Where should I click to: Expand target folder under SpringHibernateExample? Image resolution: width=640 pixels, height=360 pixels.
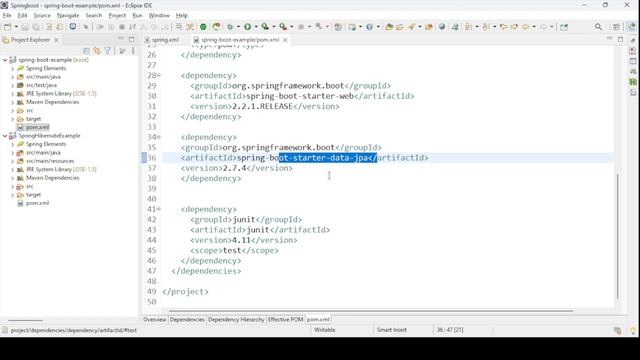12,195
